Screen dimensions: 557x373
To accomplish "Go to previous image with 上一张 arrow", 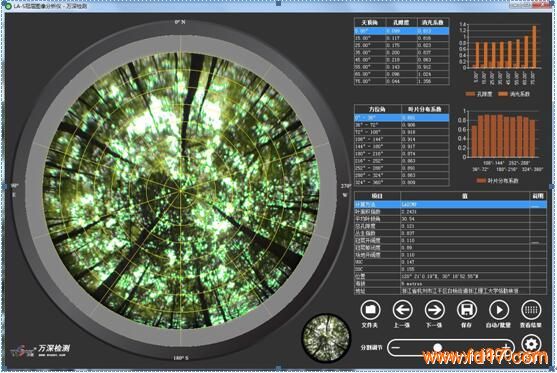I will pyautogui.click(x=402, y=310).
